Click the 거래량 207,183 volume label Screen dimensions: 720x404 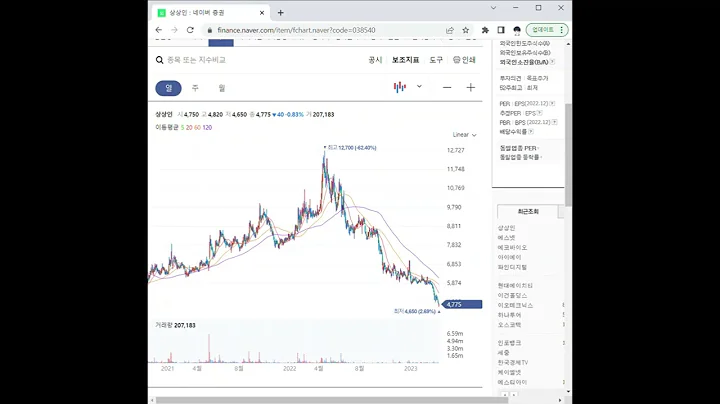coord(175,325)
